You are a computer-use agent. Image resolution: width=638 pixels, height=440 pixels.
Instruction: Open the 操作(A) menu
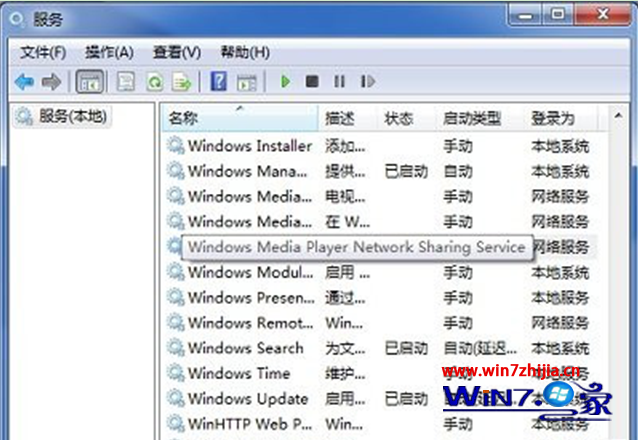[109, 52]
